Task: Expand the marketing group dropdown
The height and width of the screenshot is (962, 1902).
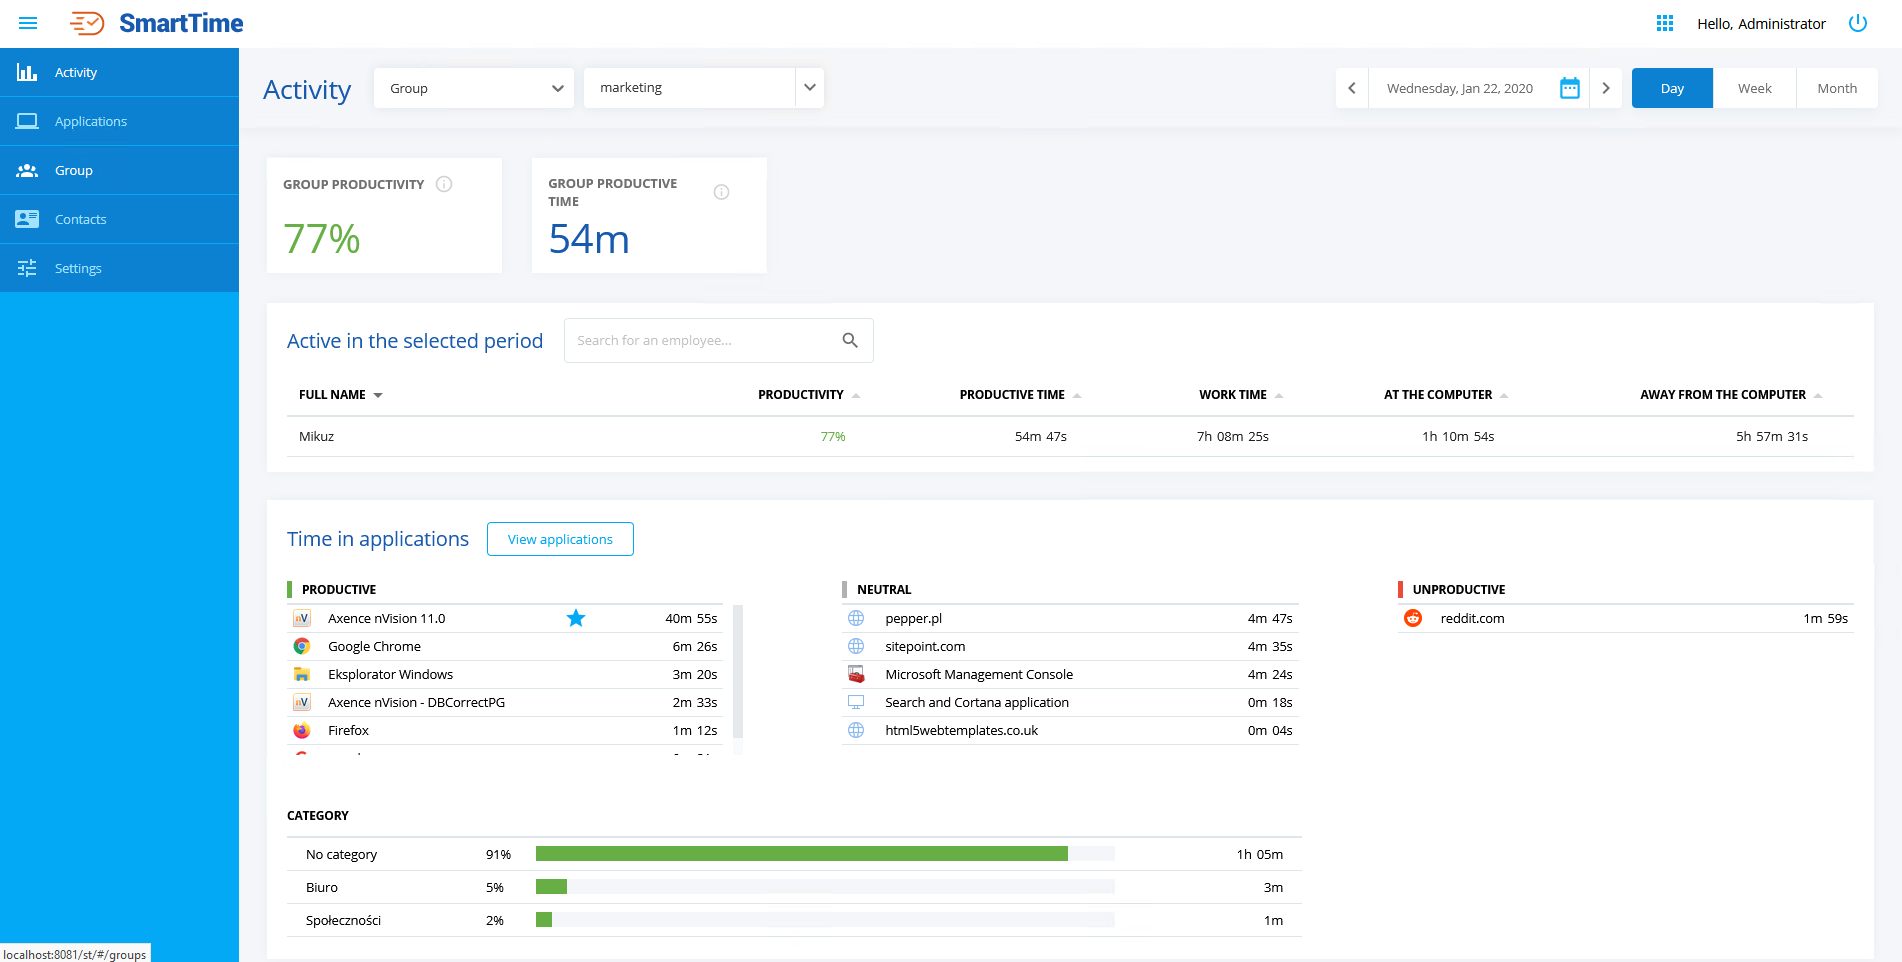Action: (809, 88)
